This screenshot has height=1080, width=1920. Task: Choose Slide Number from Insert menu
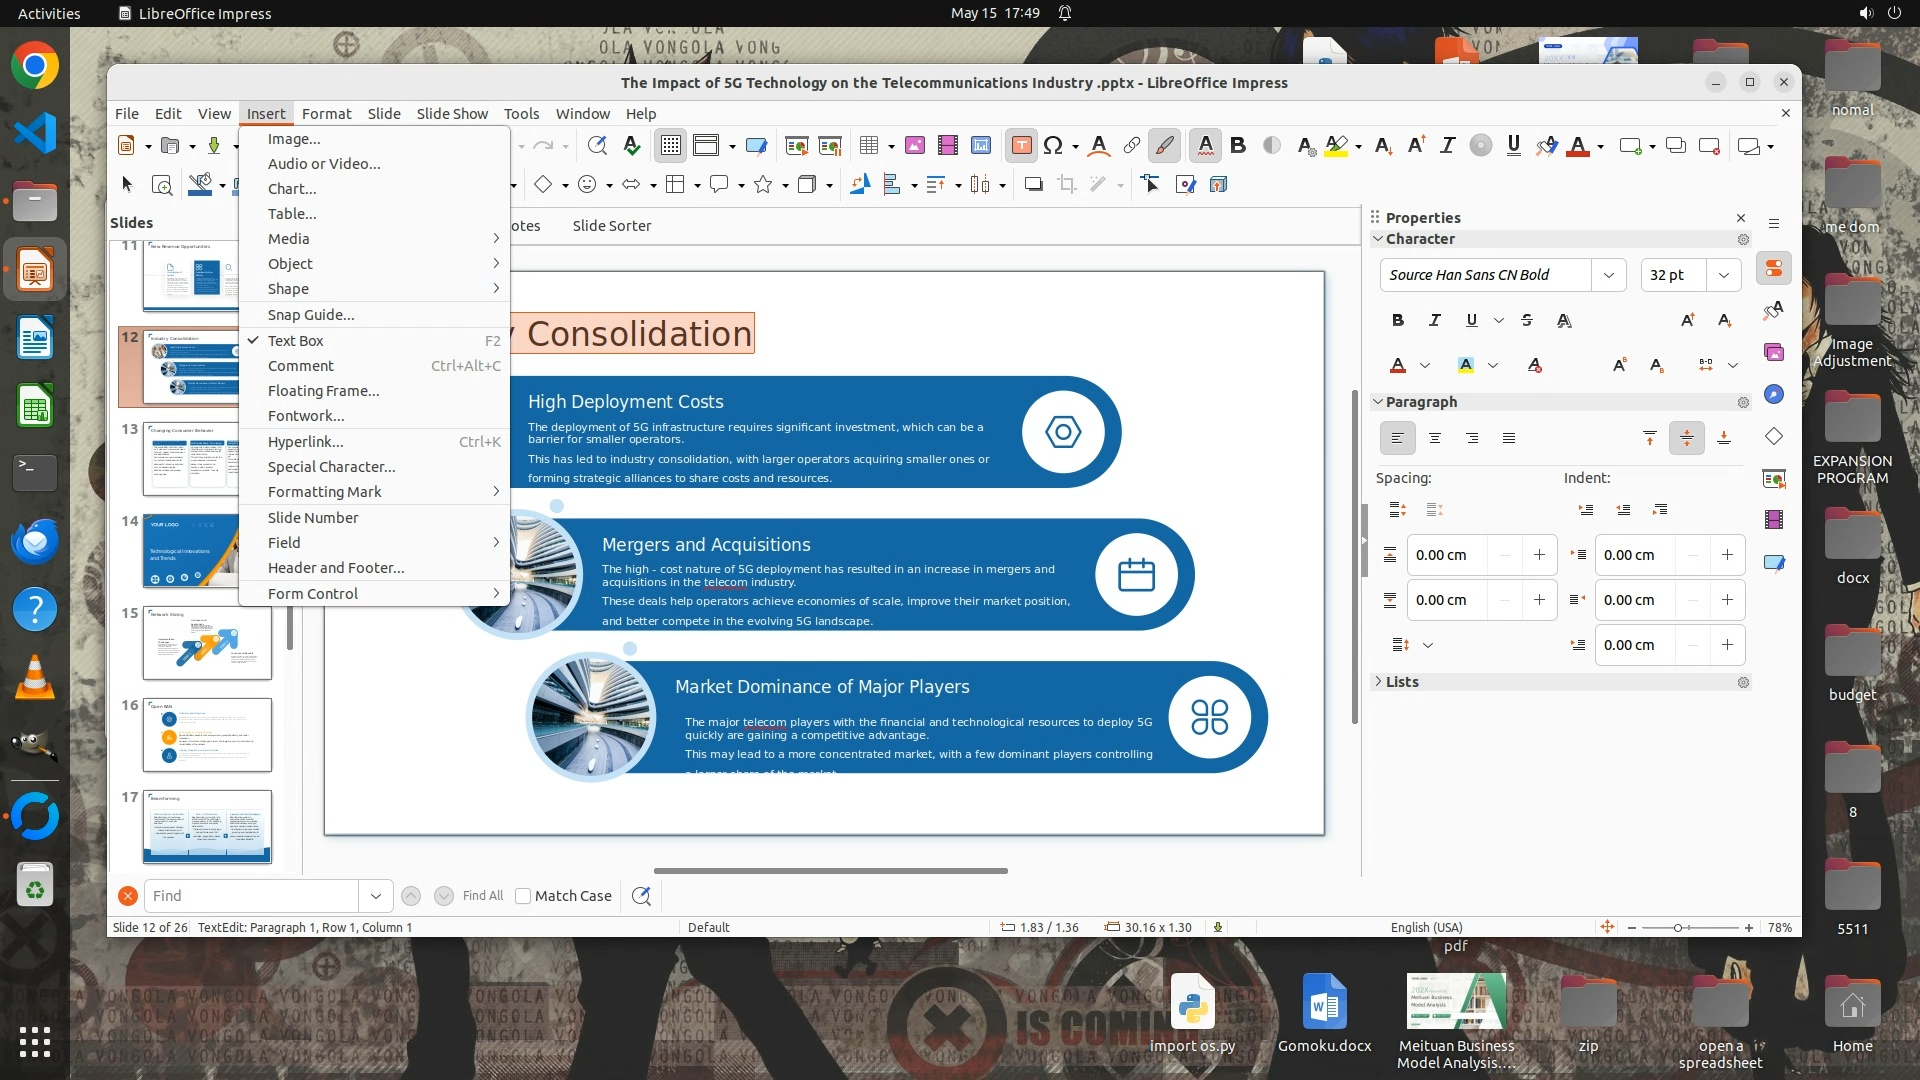[x=312, y=517]
